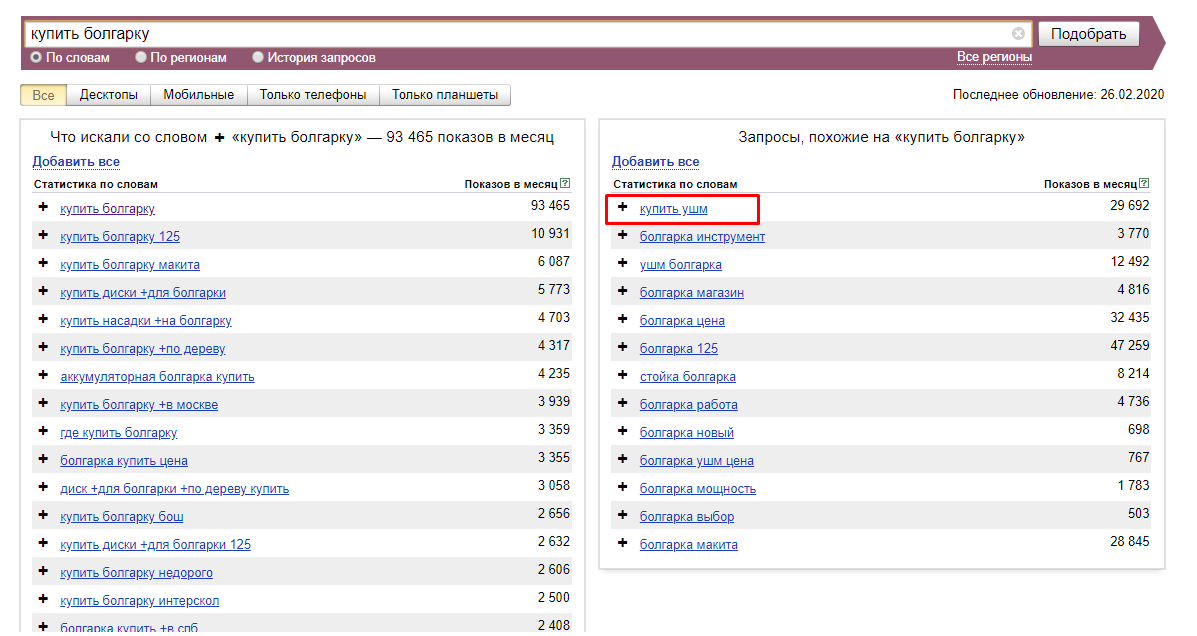Click plus icon for купить диски +для болгарки
Image resolution: width=1197 pixels, height=636 pixels.
[44, 291]
